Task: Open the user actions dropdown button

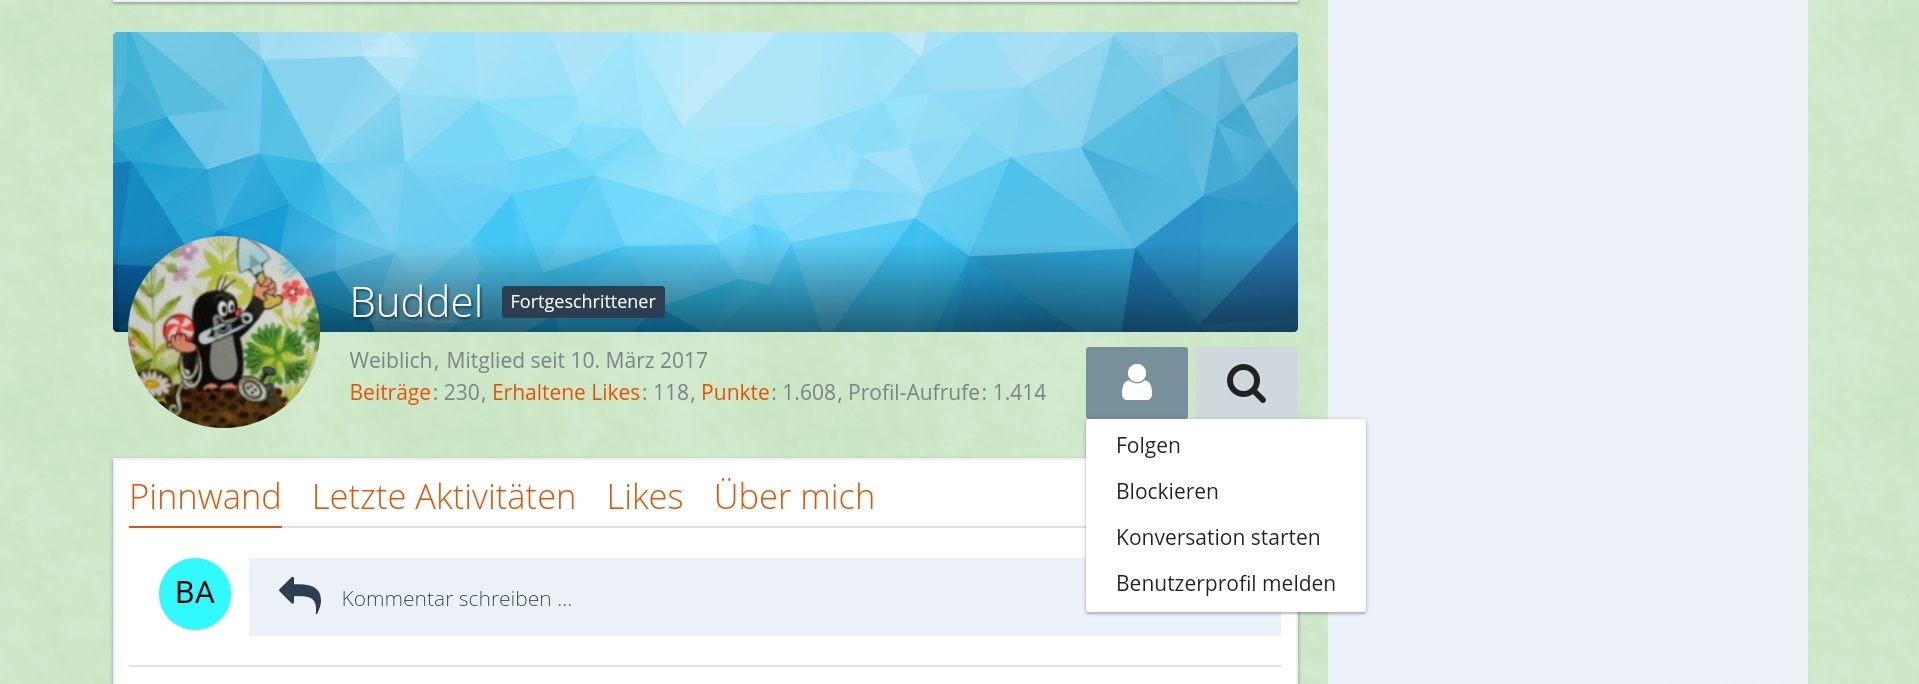Action: tap(1136, 383)
